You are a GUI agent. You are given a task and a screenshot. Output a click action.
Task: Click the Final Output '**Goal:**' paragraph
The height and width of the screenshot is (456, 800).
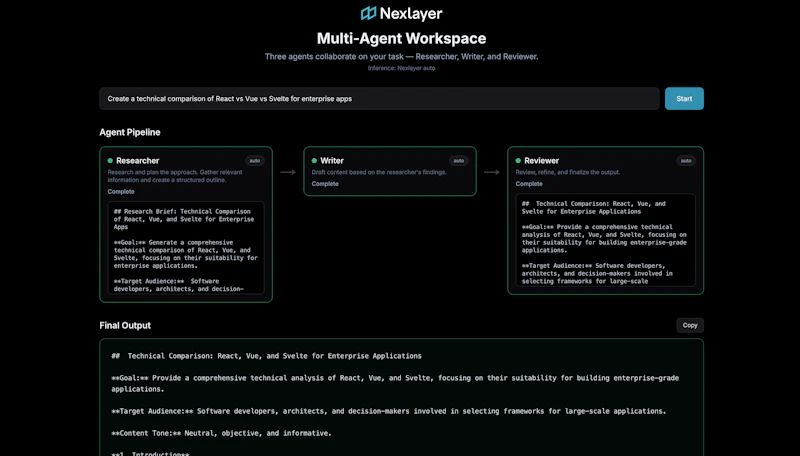[395, 384]
